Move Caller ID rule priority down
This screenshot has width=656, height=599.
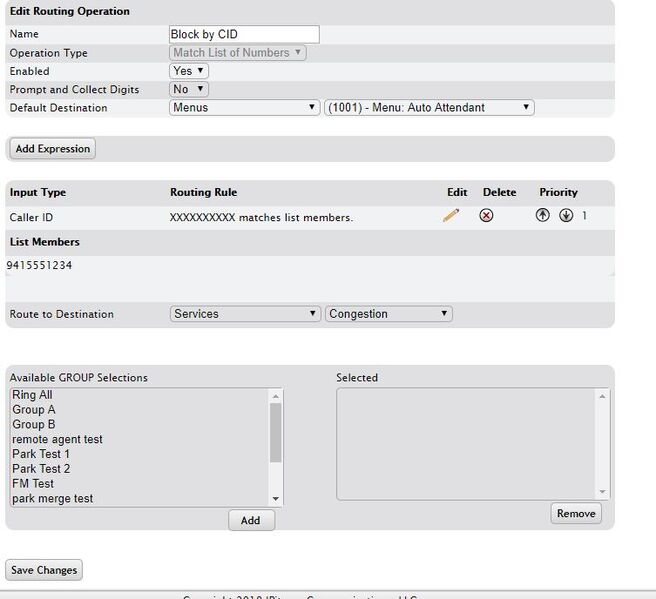tap(566, 216)
